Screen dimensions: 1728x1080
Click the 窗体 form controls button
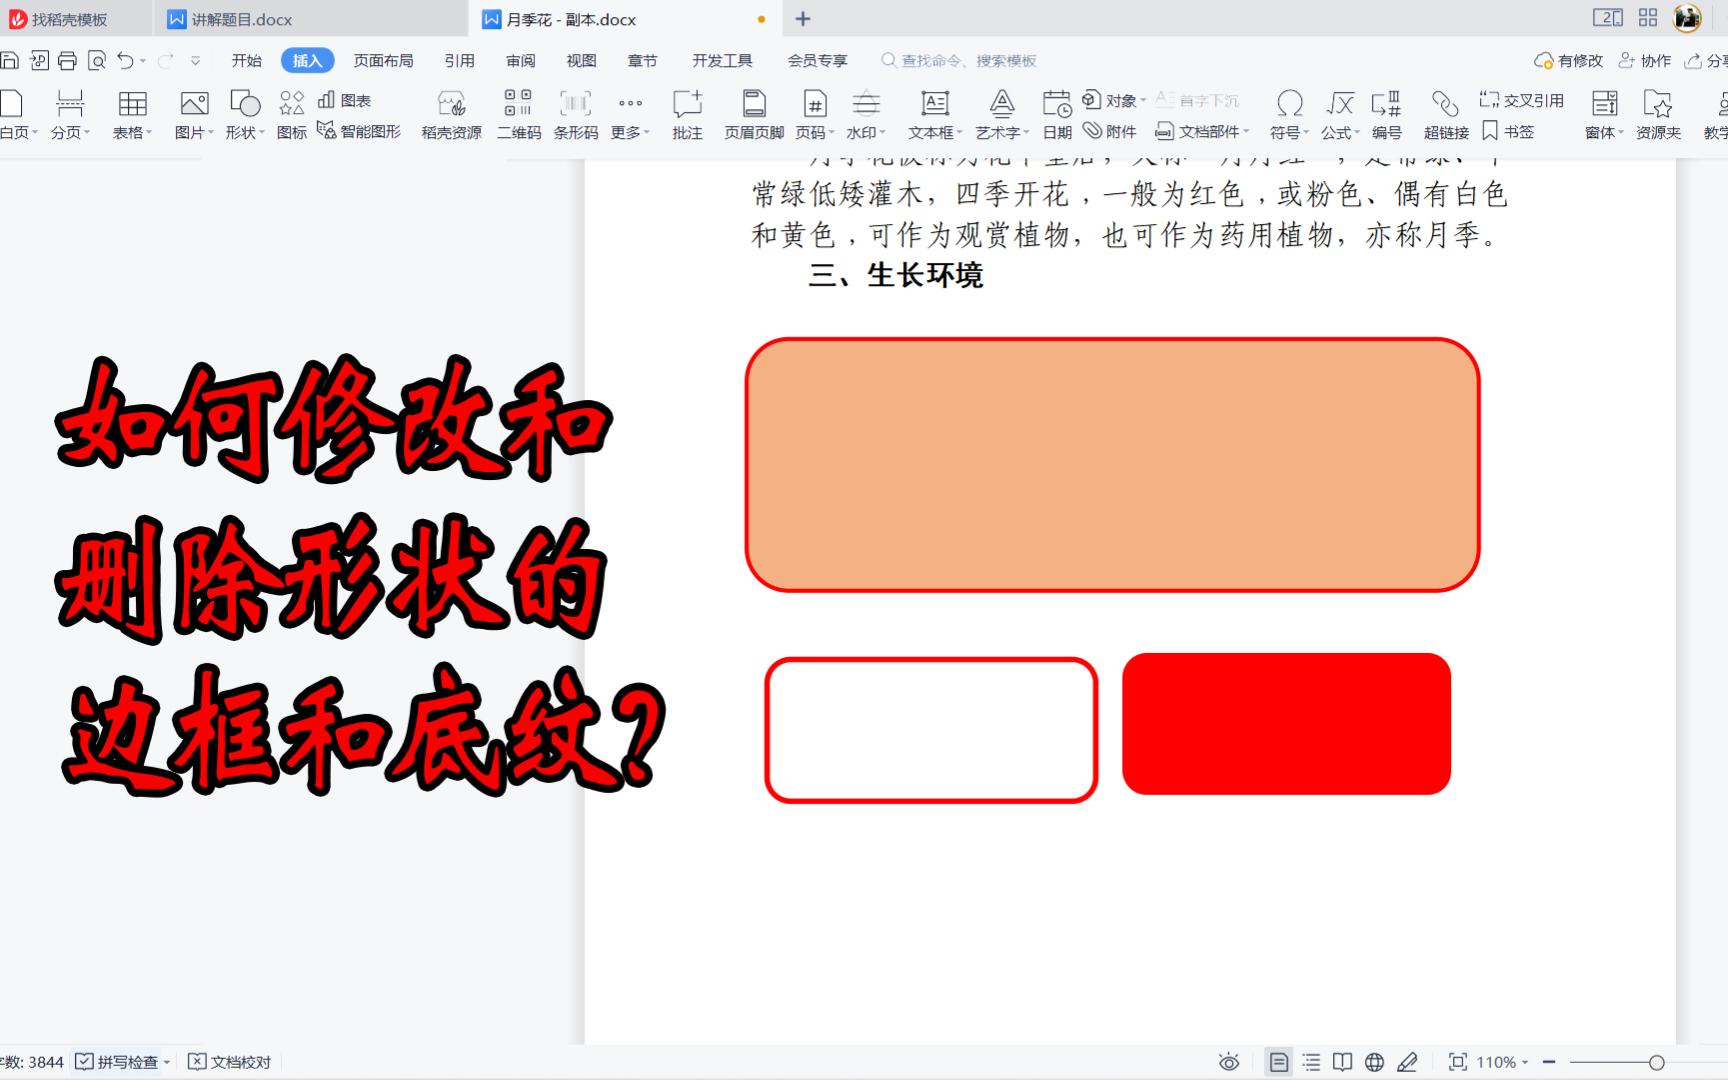1604,114
